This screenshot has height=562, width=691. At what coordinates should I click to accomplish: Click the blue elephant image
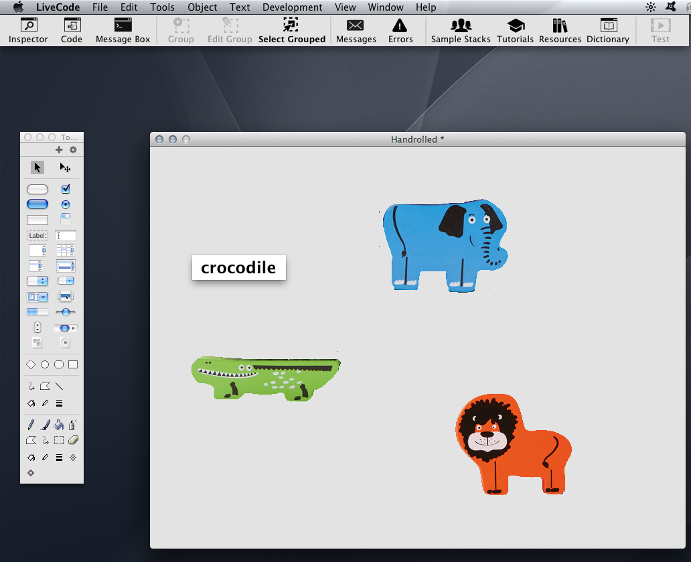click(440, 245)
